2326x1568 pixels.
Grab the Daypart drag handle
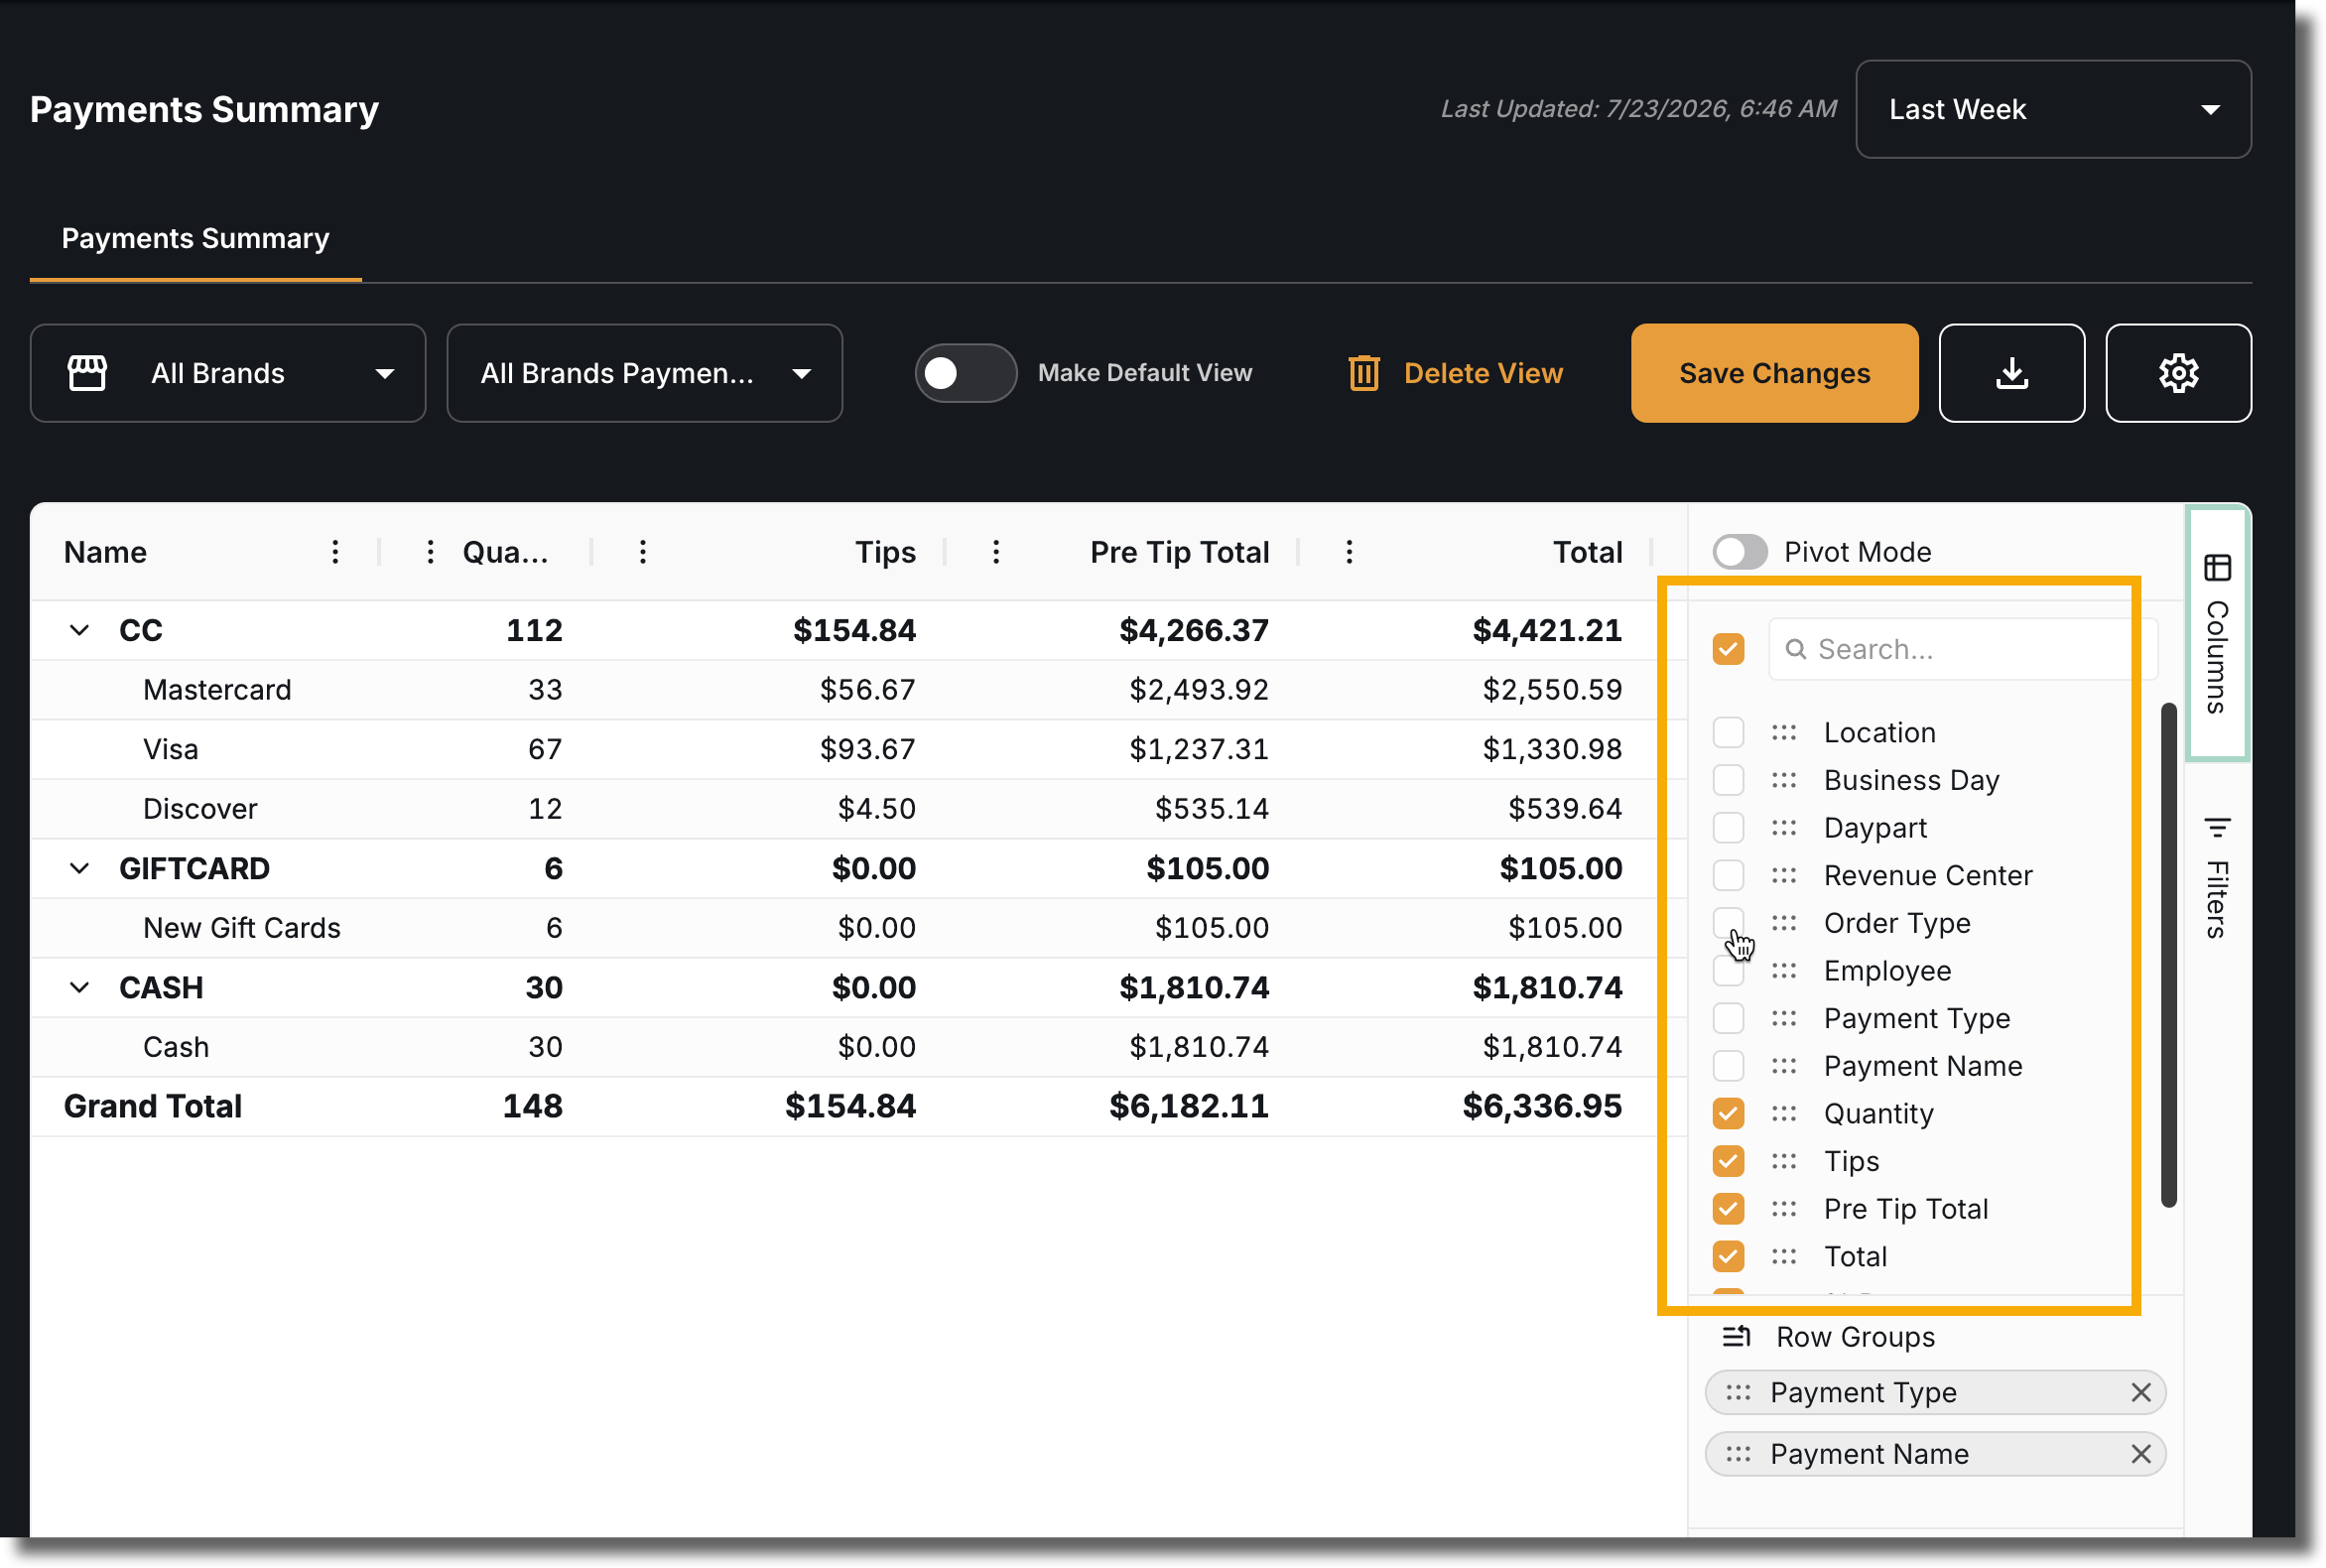coord(1784,828)
